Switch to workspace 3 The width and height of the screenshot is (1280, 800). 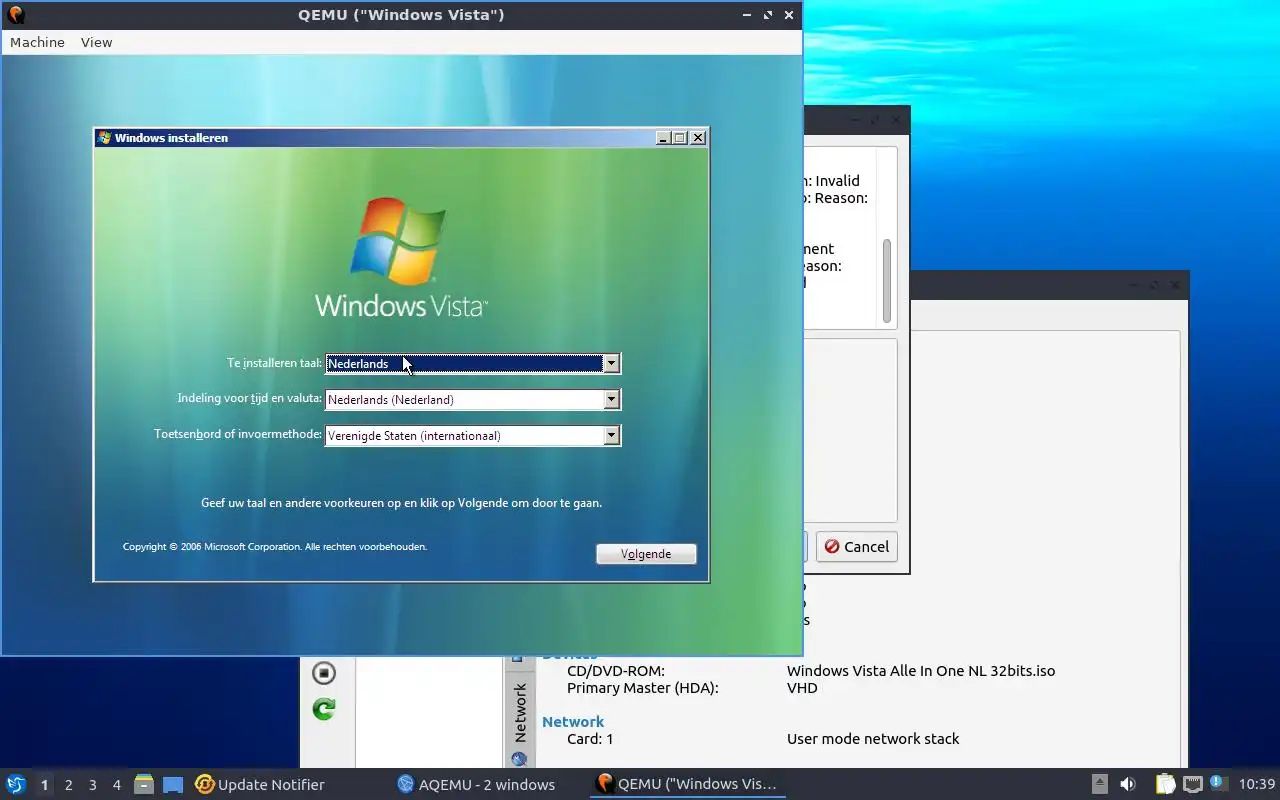(92, 785)
